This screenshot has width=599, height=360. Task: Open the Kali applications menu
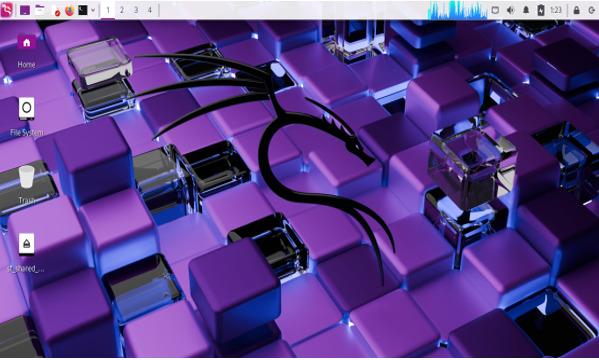coord(6,10)
